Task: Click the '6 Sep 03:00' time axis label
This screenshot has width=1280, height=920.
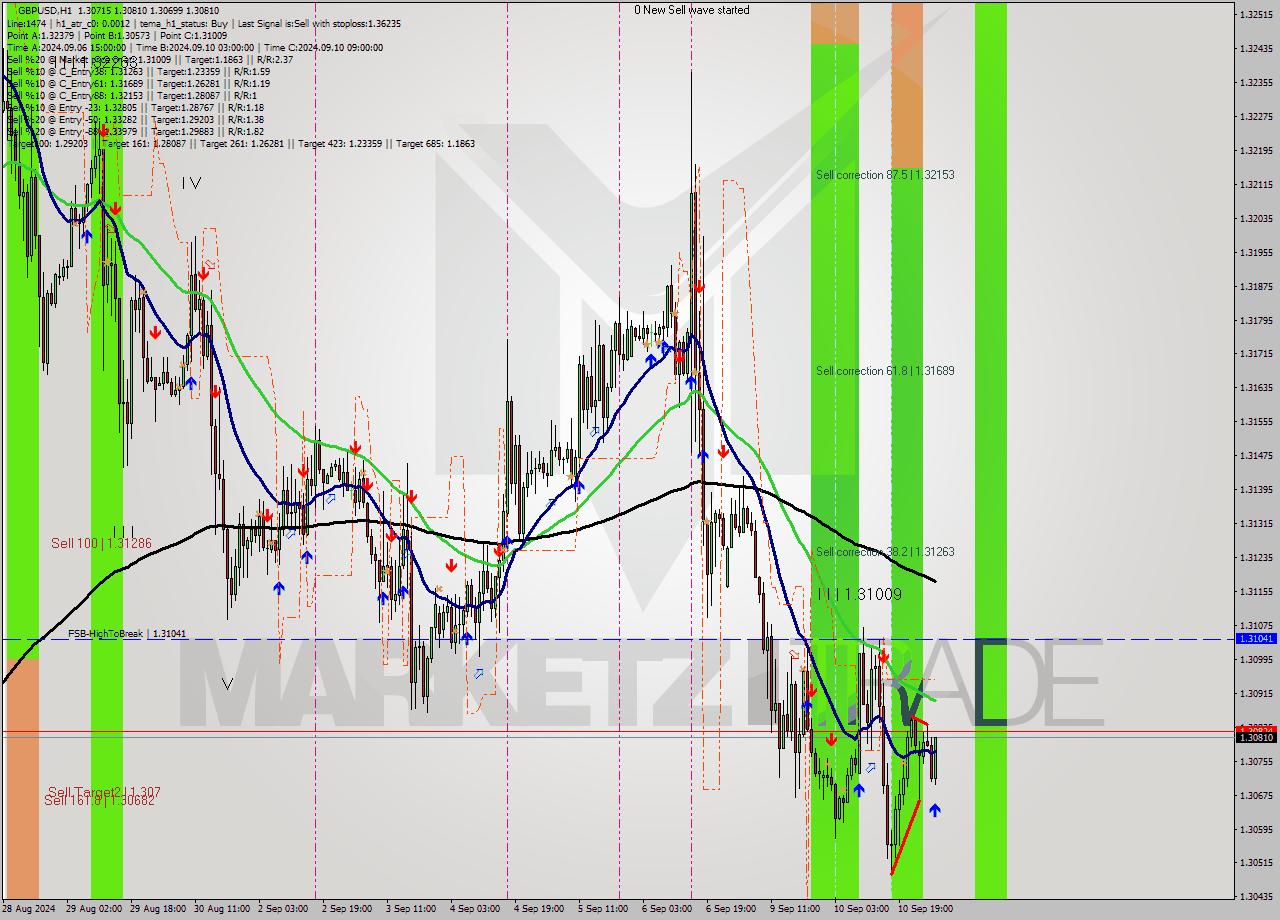Action: coord(667,909)
